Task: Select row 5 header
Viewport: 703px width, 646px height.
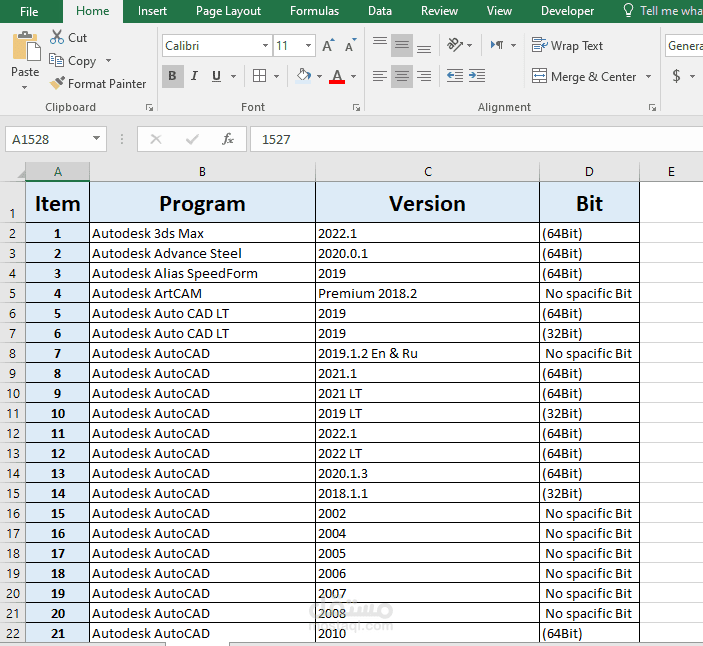Action: 13,294
